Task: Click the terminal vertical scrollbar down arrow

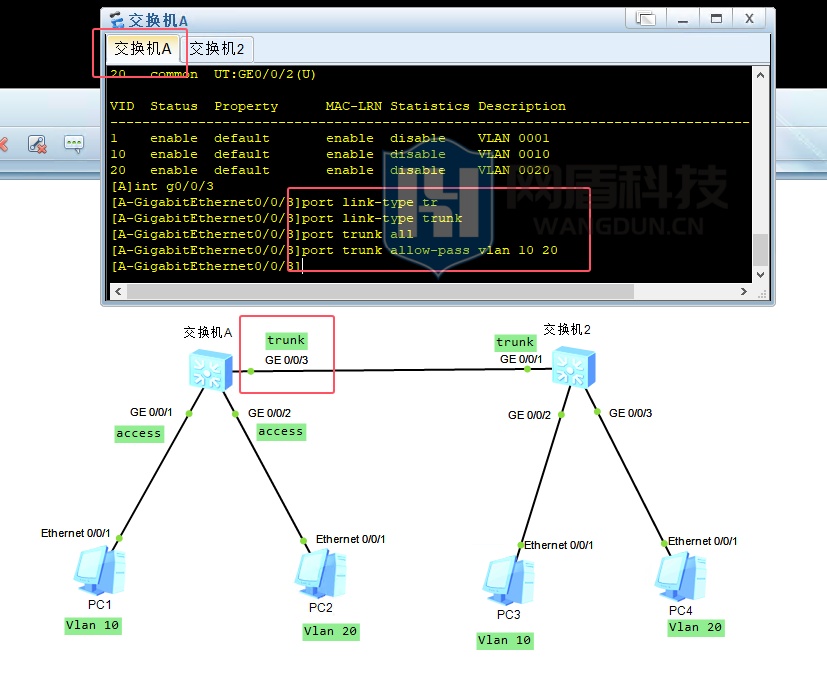Action: coord(760,275)
